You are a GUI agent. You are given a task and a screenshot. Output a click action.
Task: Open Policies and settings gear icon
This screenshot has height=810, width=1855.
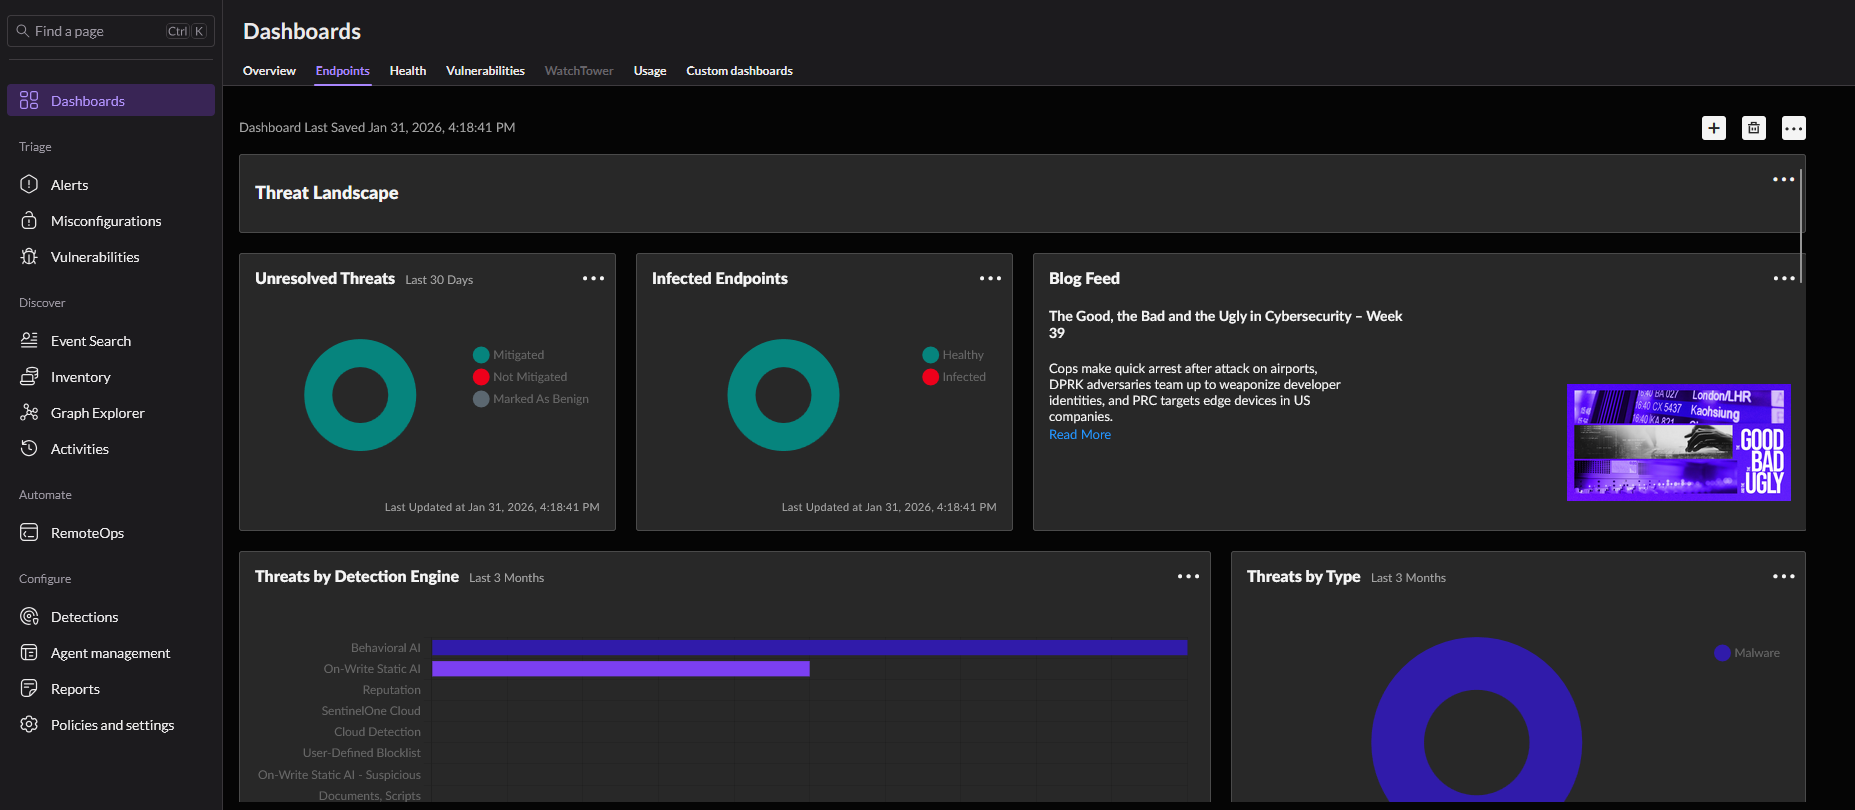[29, 725]
